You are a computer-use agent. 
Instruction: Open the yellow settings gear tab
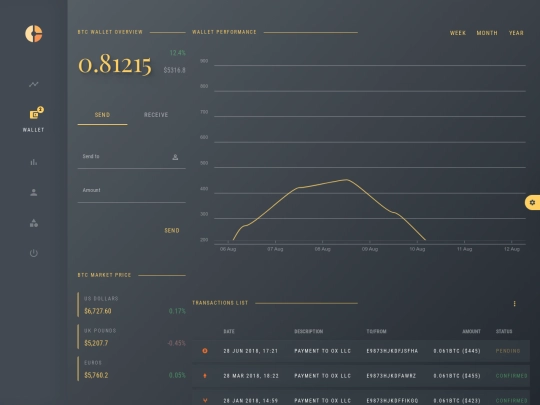click(532, 202)
